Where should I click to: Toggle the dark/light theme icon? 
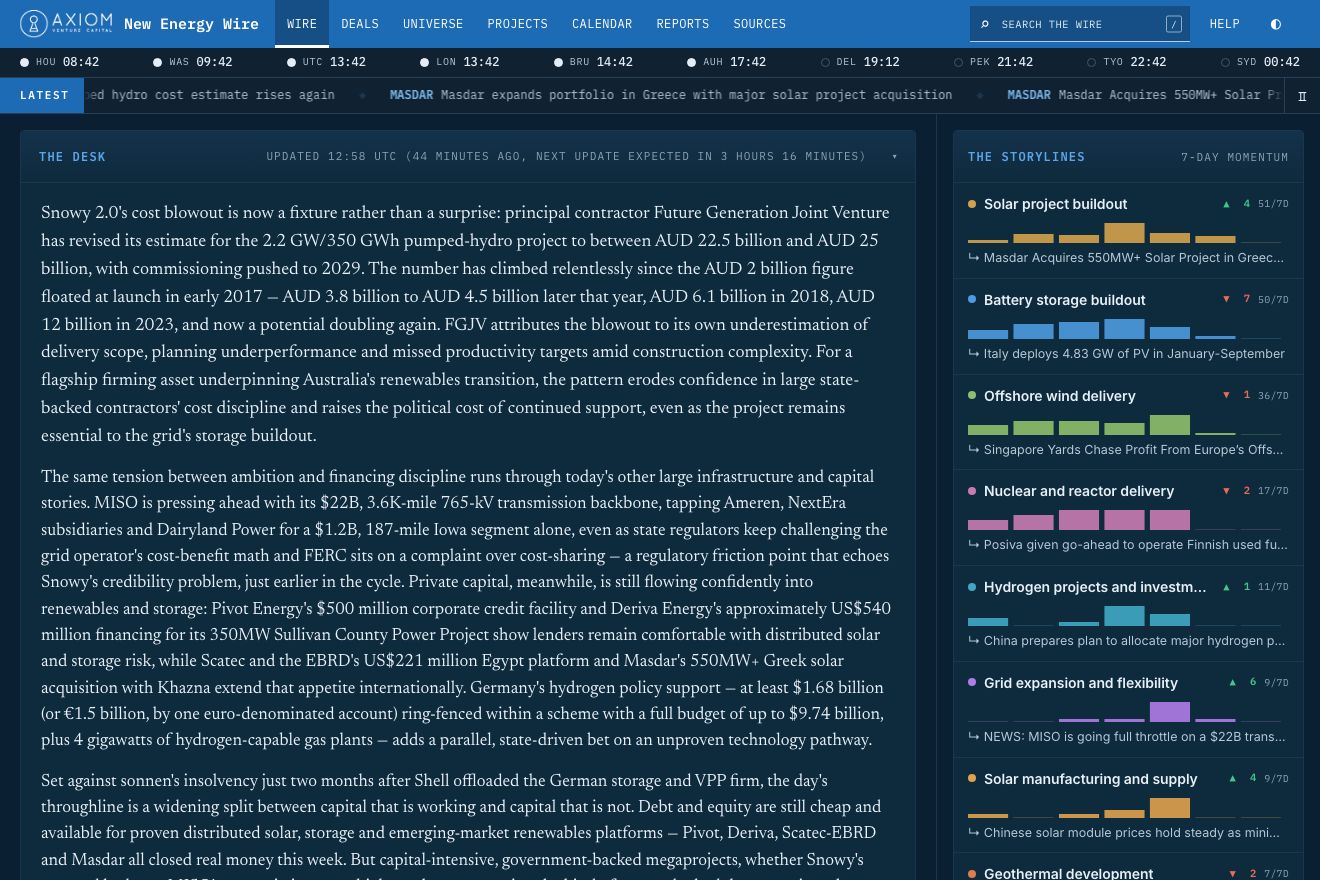(1275, 24)
